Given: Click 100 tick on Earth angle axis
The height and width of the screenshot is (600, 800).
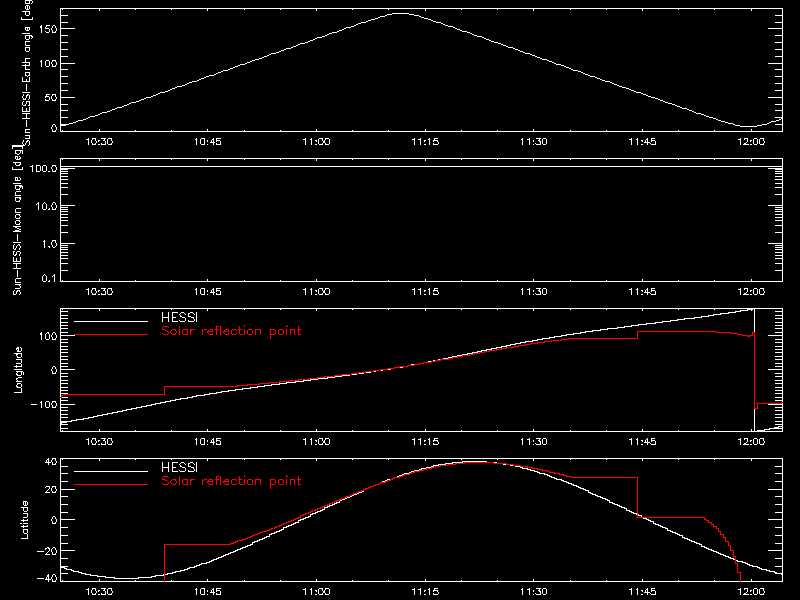Looking at the screenshot, I should (48, 63).
